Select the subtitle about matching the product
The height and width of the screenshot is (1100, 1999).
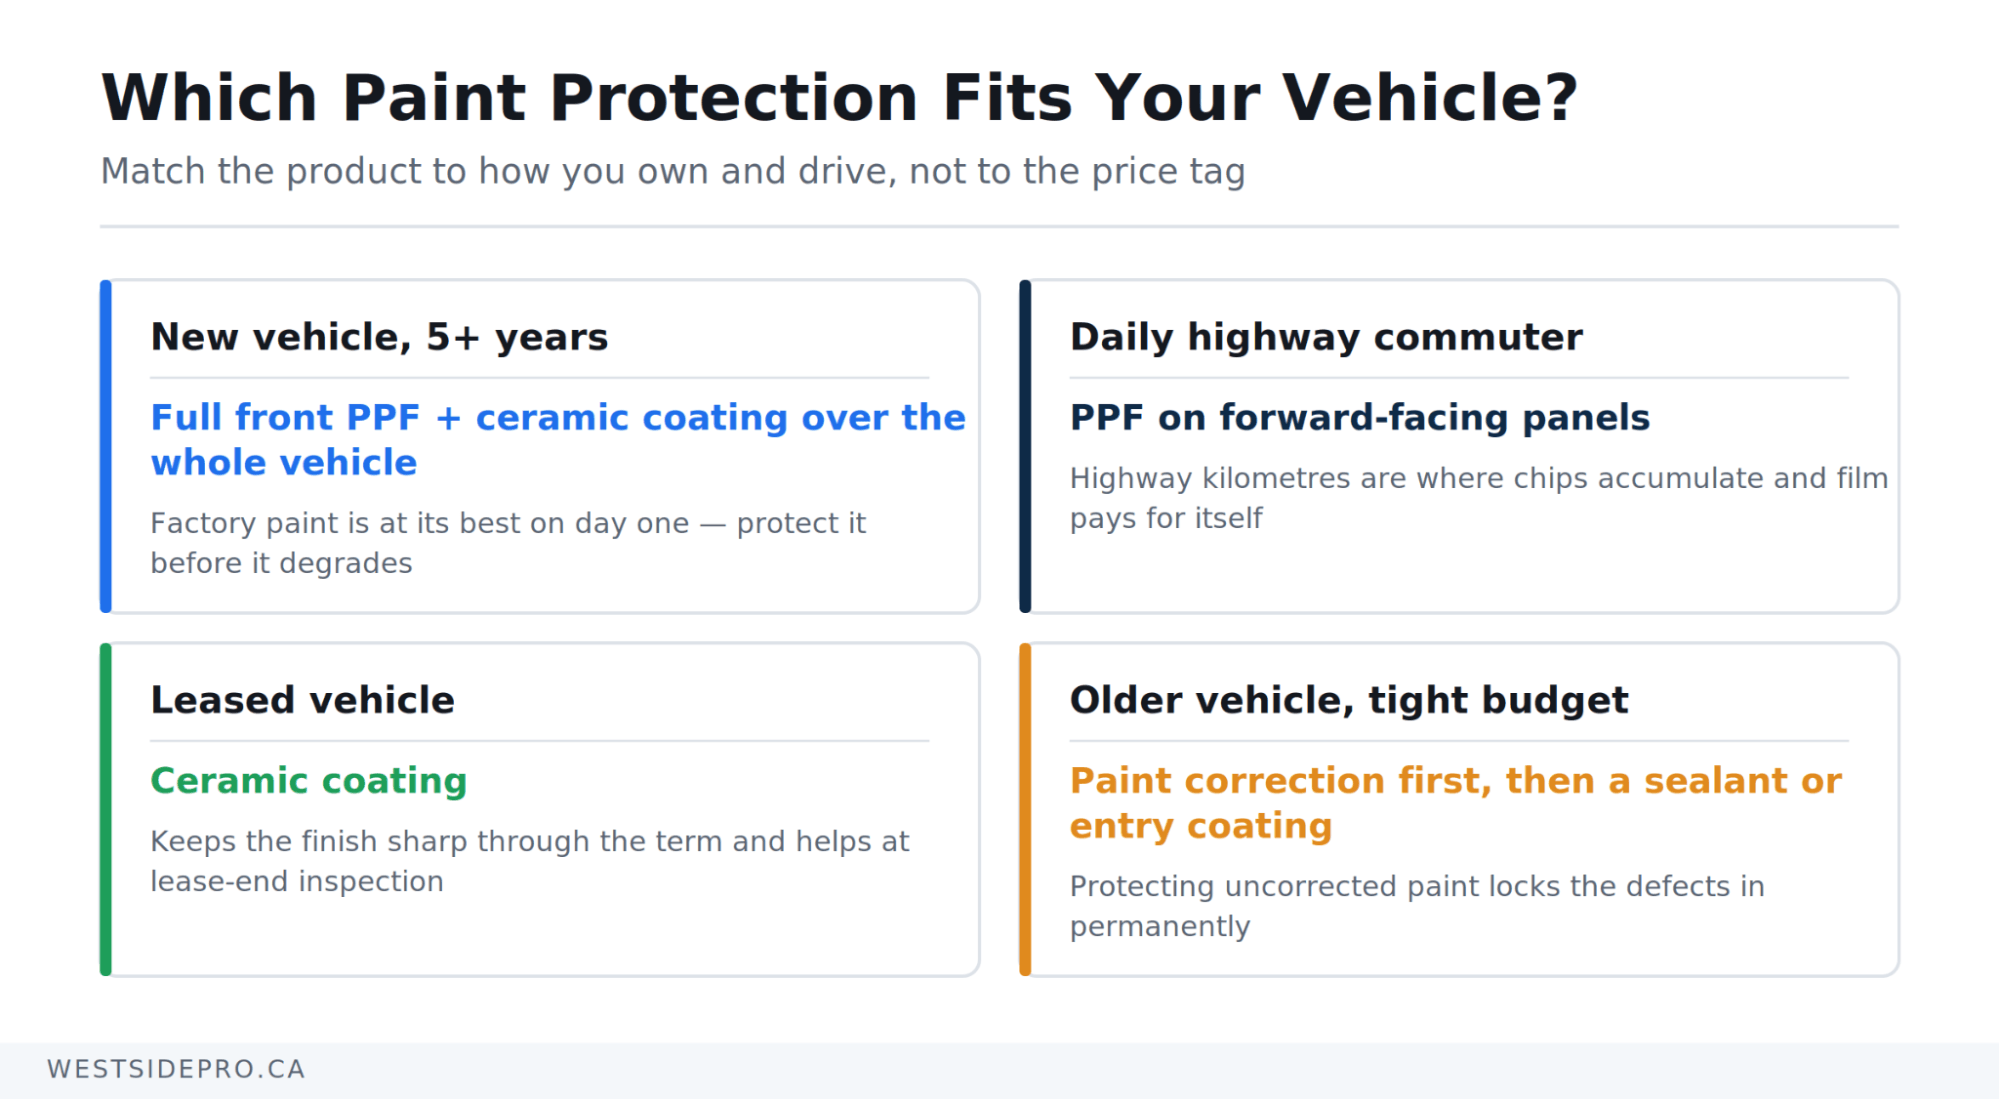pos(673,171)
